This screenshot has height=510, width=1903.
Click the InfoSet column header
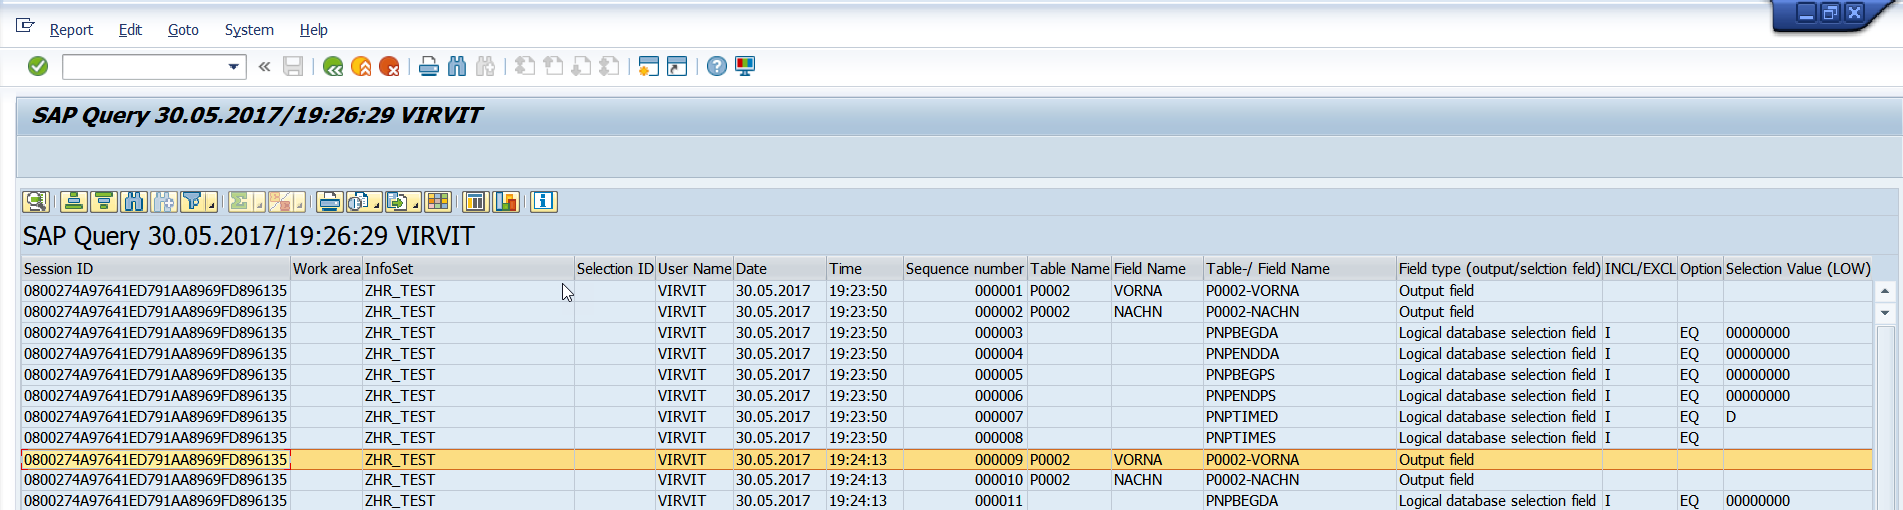tap(468, 269)
